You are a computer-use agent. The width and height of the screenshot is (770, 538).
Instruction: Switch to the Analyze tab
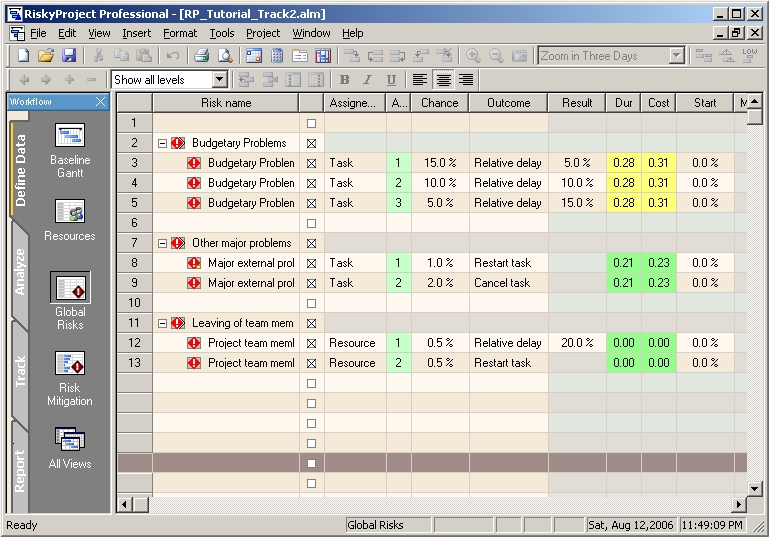pos(20,271)
